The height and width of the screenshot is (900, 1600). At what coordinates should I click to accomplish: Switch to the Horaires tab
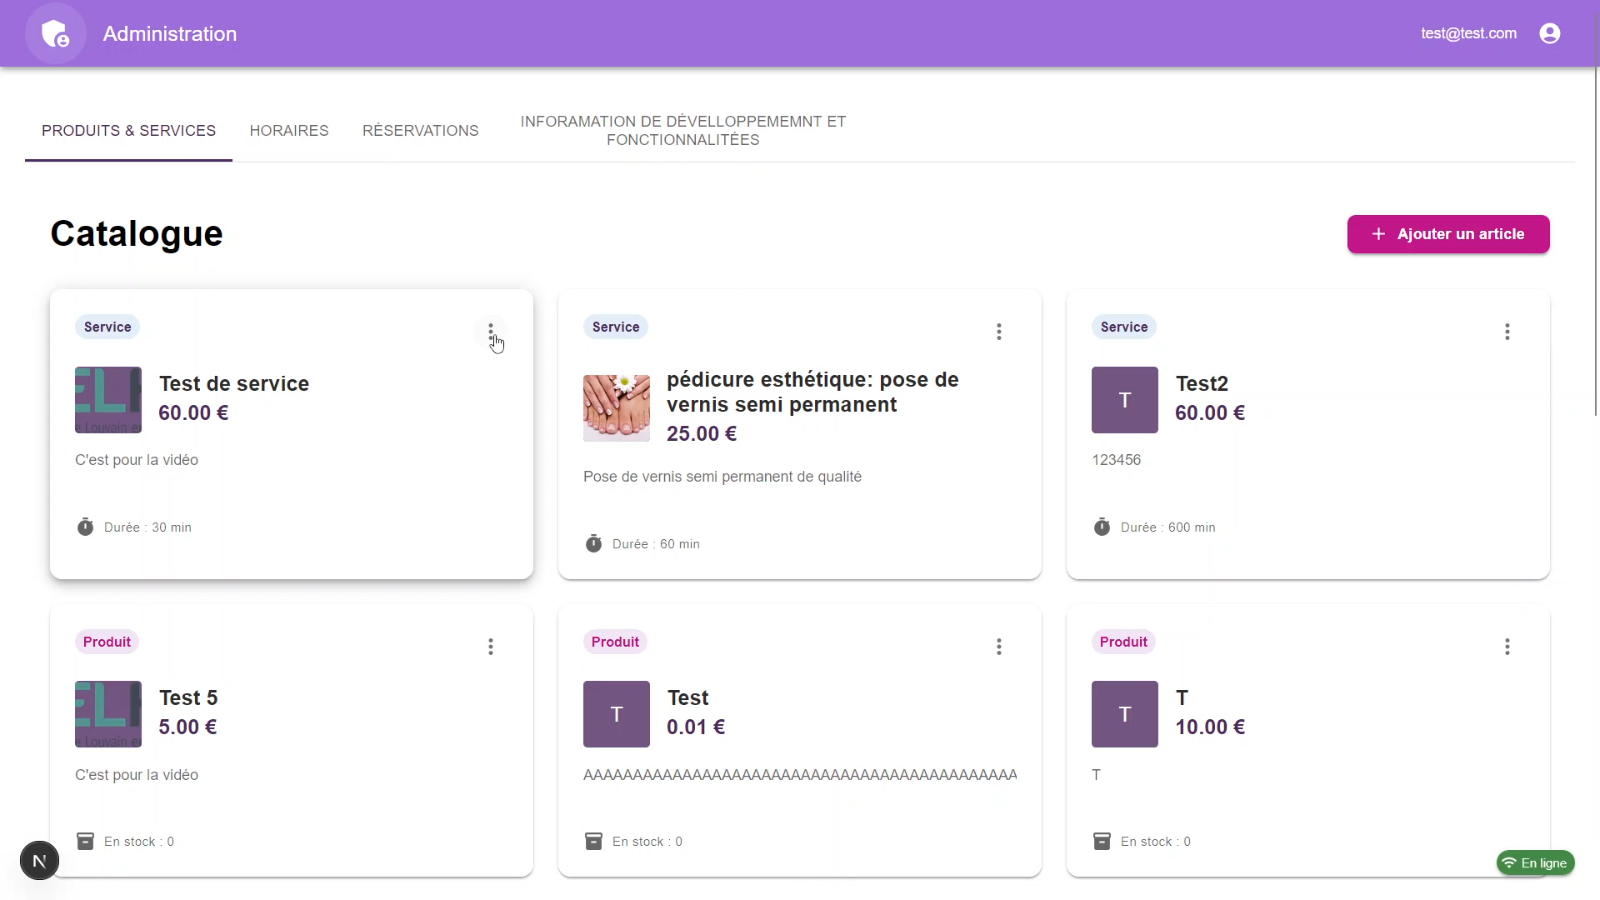click(289, 131)
